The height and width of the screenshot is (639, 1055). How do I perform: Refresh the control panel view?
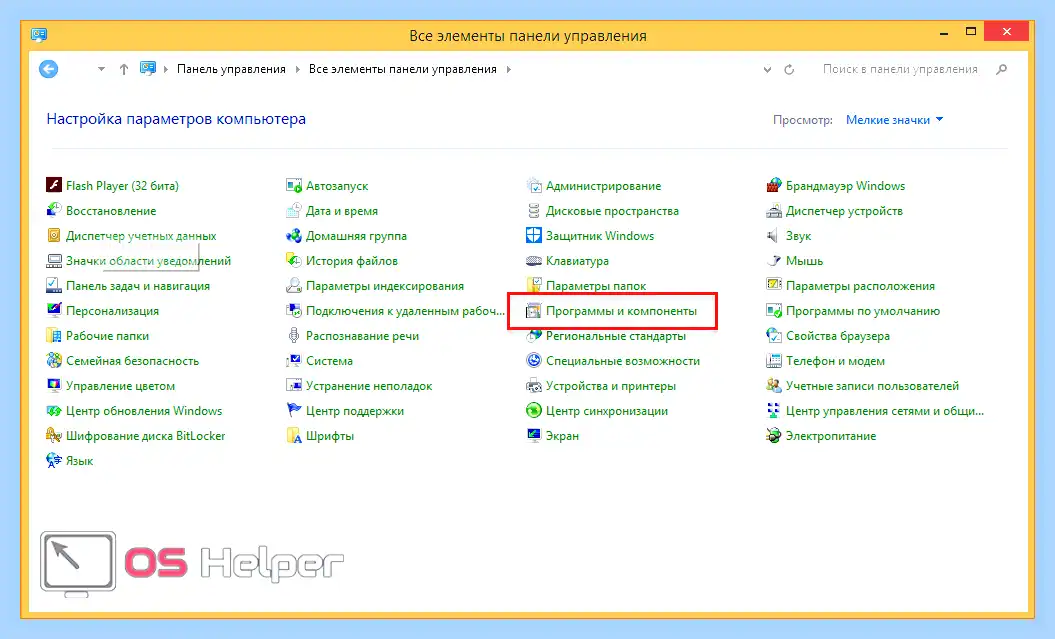[x=789, y=69]
